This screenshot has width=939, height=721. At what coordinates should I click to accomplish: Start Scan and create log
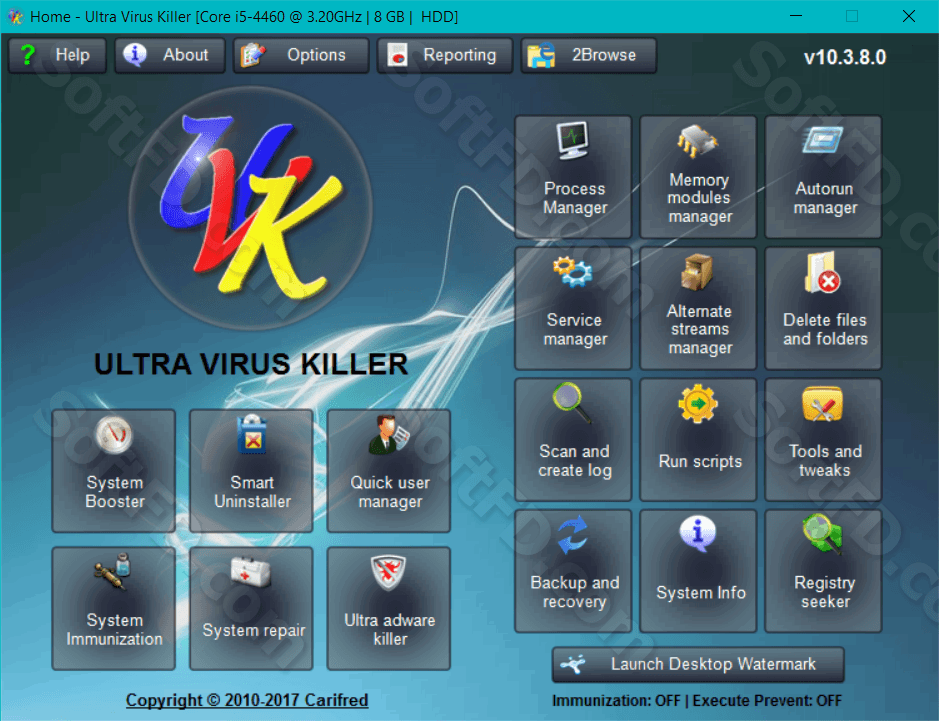click(x=573, y=439)
